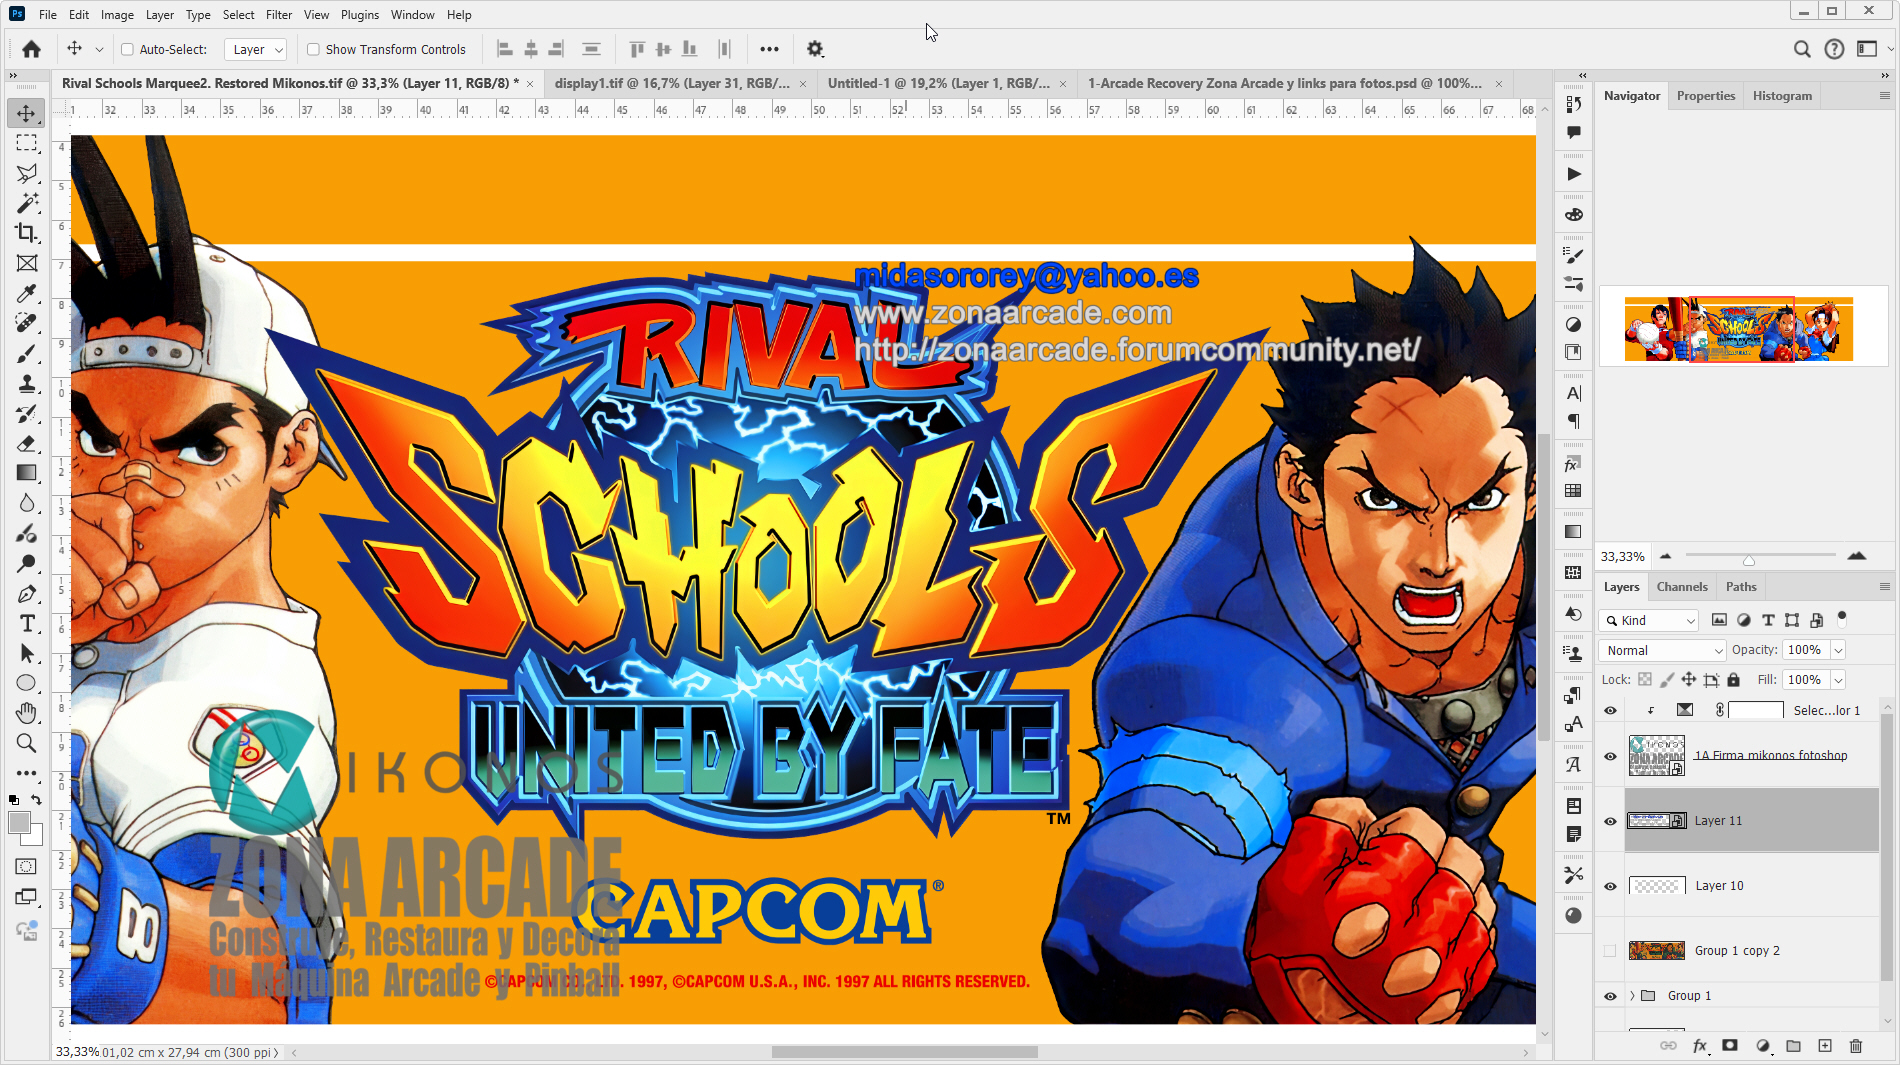
Task: Select the Rectangular Marquee tool
Action: coord(27,143)
